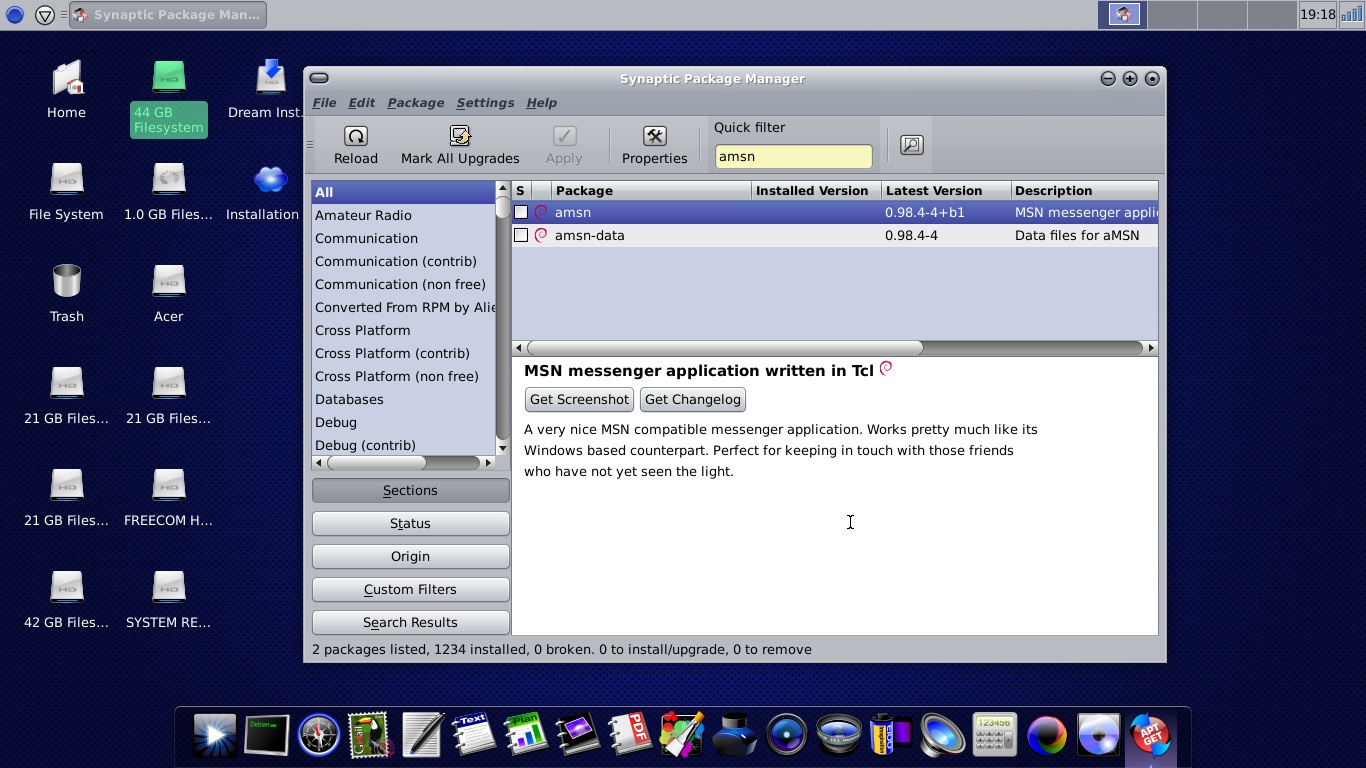Image resolution: width=1366 pixels, height=768 pixels.
Task: Select the Trash desktop icon
Action: coord(66,283)
